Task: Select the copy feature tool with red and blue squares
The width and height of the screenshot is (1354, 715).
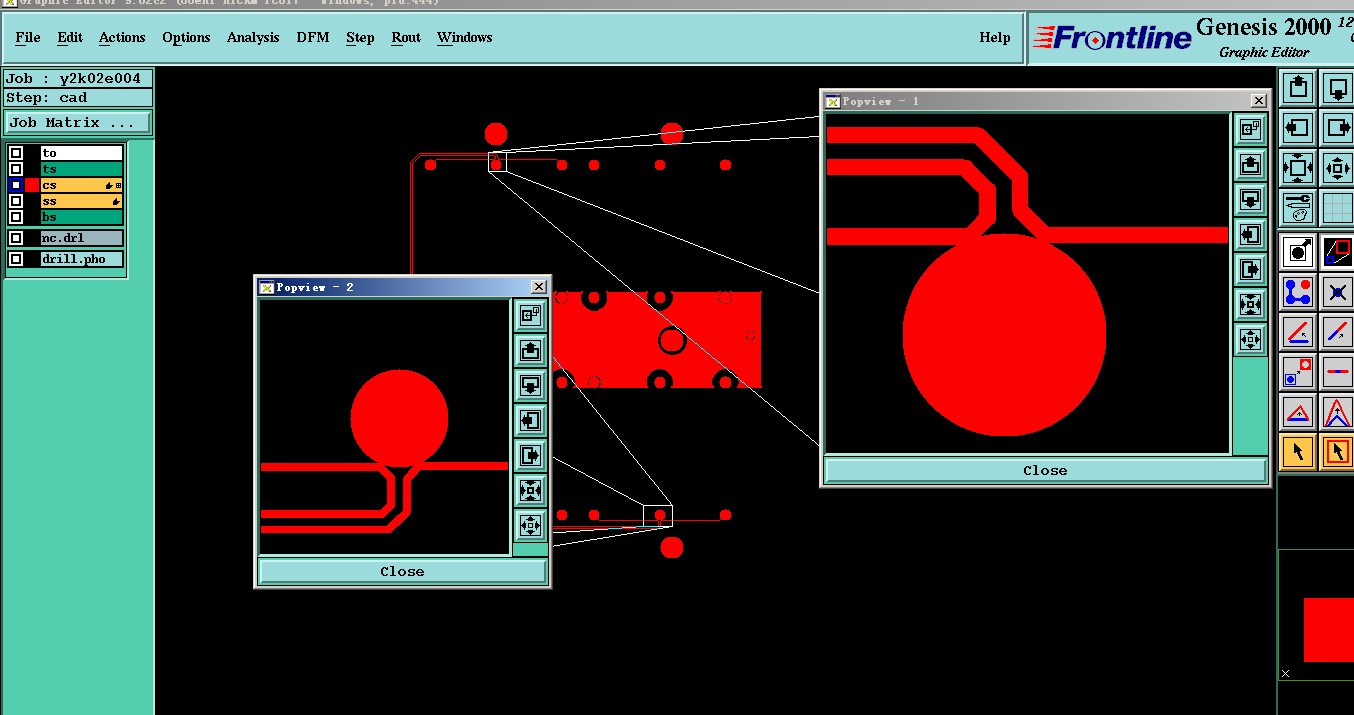Action: pyautogui.click(x=1298, y=372)
